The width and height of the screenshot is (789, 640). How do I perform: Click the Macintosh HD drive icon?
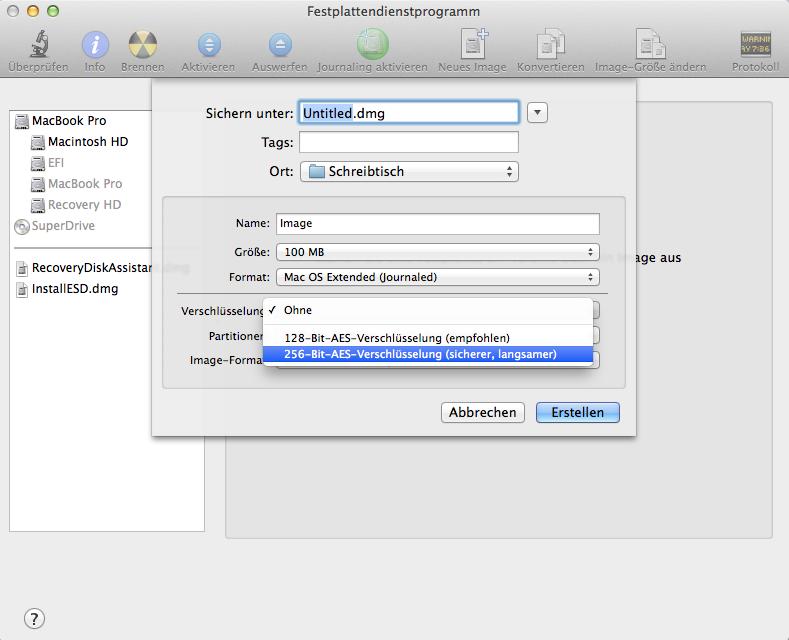[x=38, y=142]
